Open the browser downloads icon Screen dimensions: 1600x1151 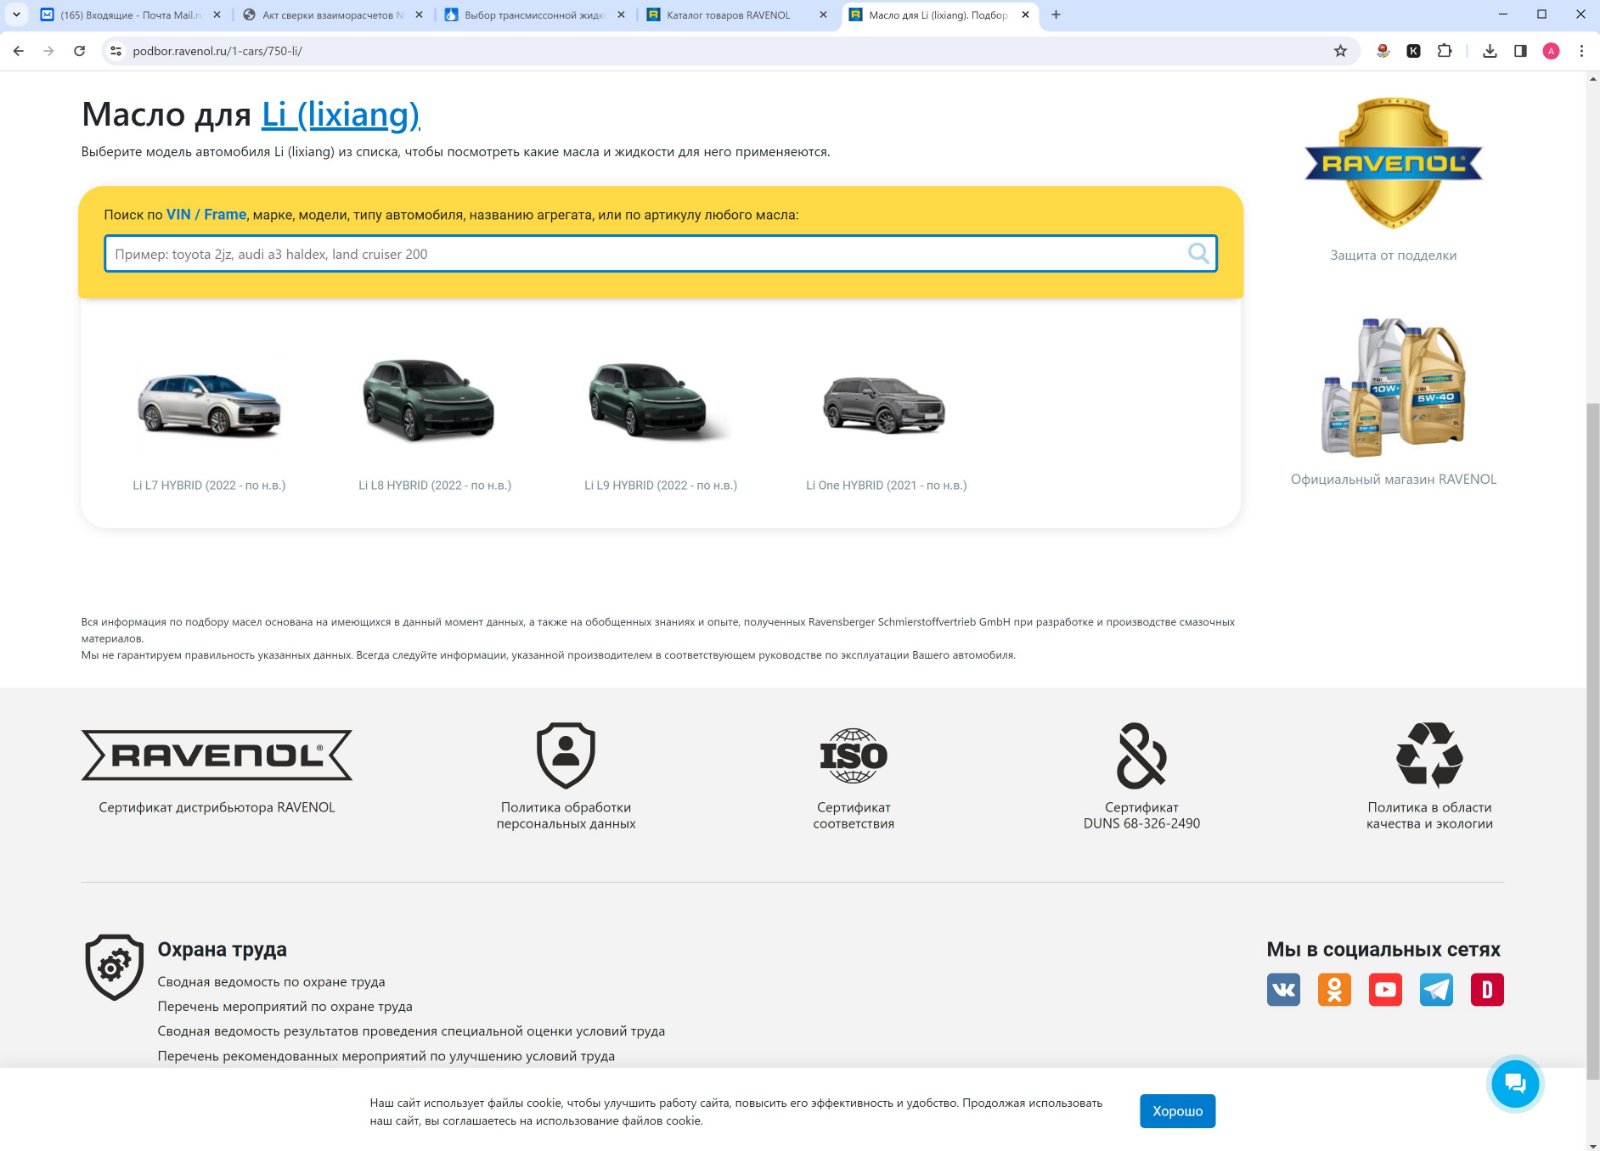coord(1489,51)
